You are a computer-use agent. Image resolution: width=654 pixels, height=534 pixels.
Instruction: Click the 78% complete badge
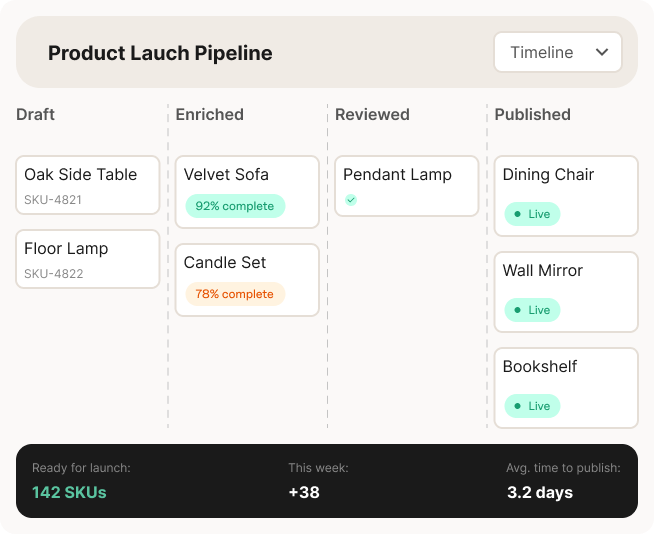point(235,294)
